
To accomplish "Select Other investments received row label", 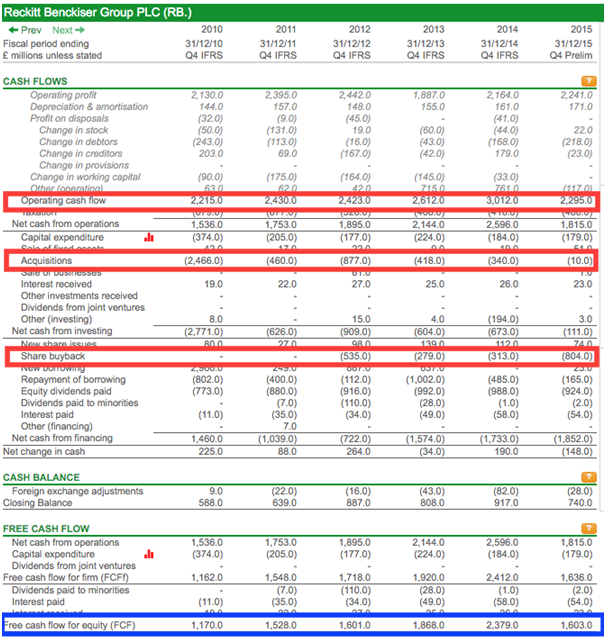I will tap(79, 296).
